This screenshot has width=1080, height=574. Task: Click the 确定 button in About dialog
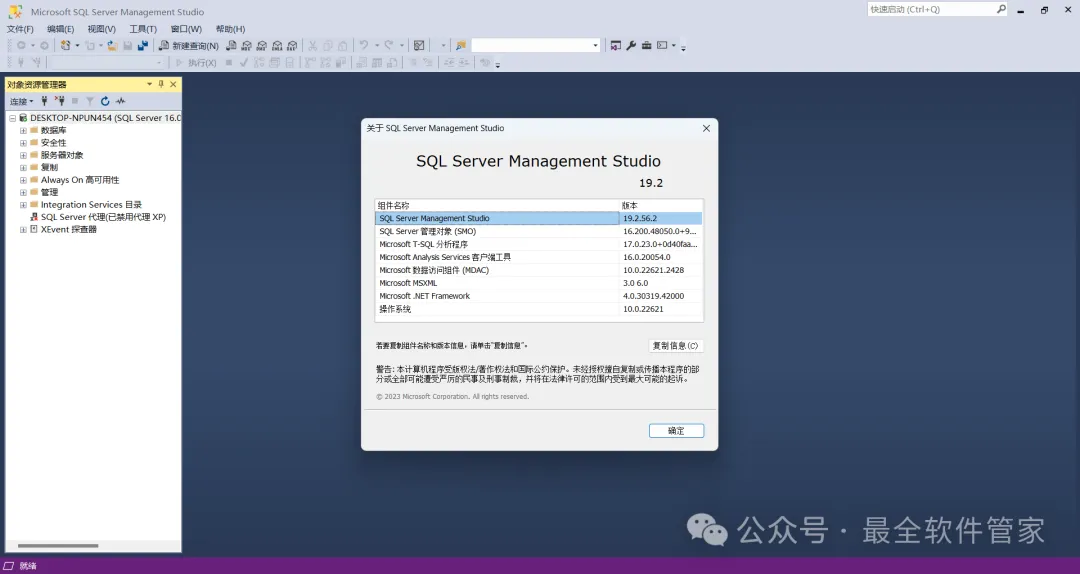click(x=676, y=431)
